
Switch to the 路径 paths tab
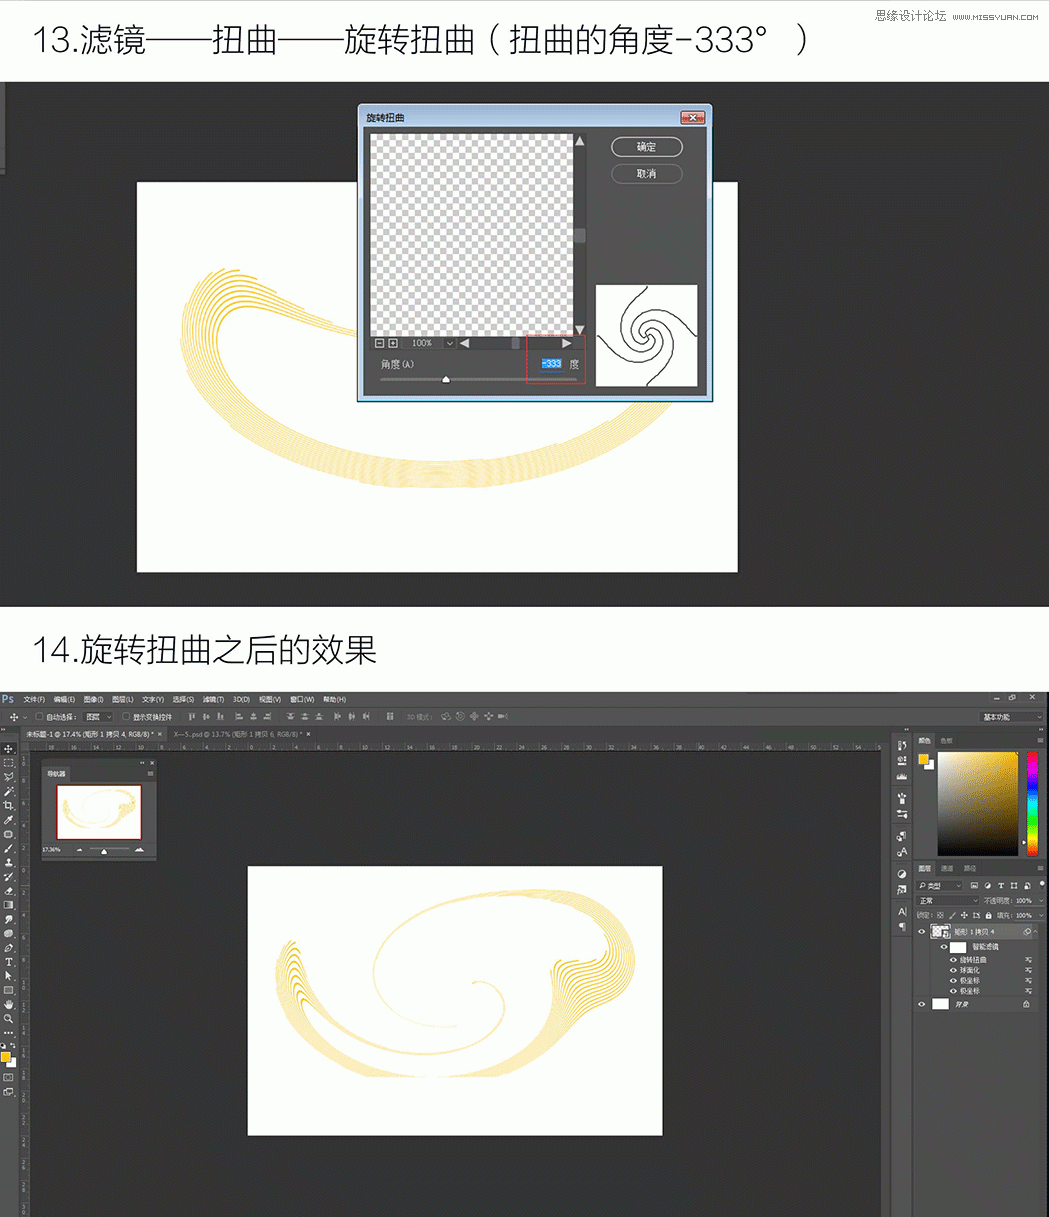(970, 868)
